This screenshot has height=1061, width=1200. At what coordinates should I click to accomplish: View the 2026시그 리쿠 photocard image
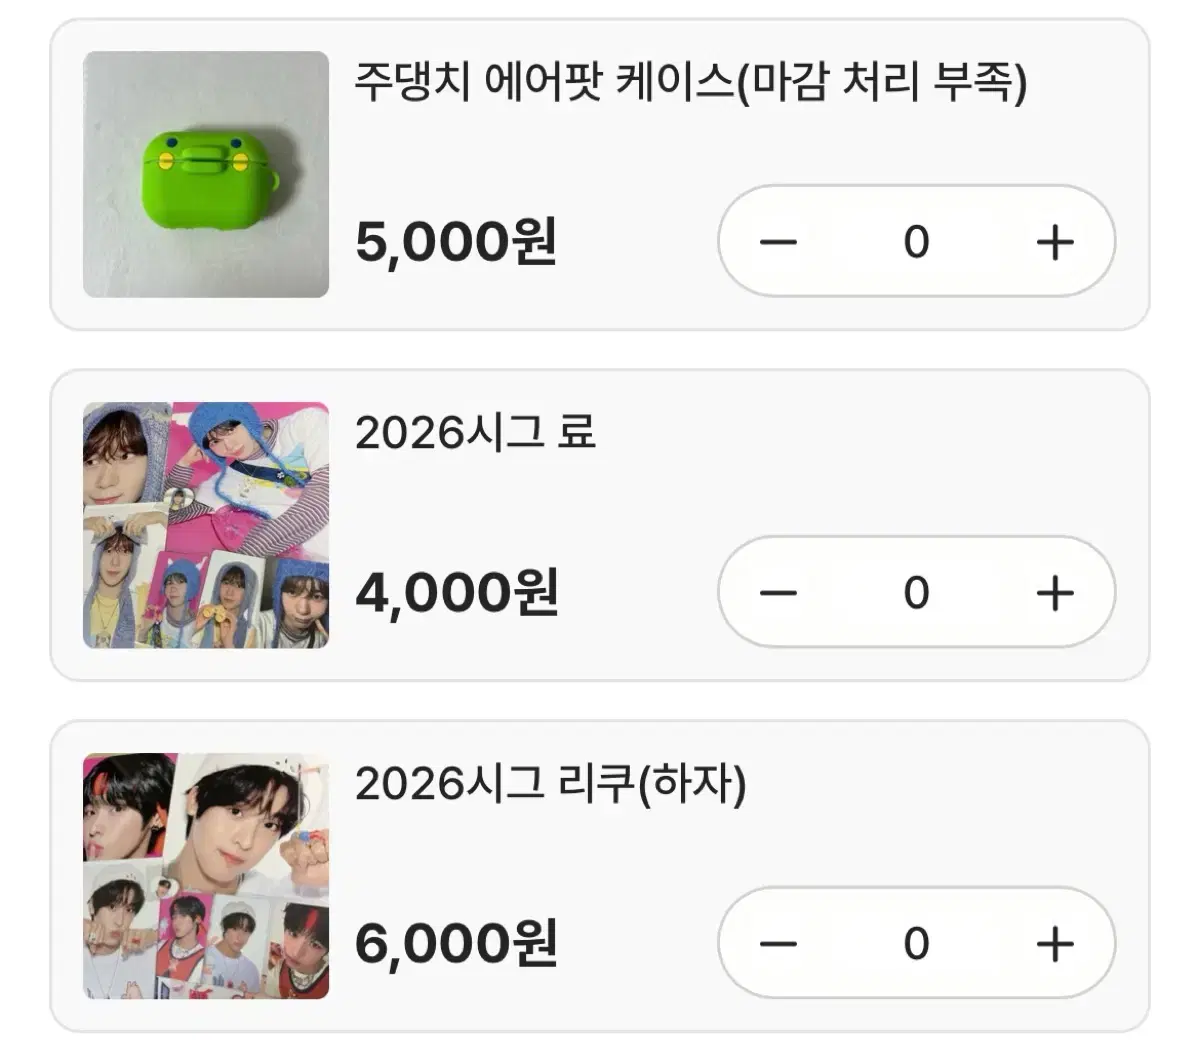pos(206,876)
